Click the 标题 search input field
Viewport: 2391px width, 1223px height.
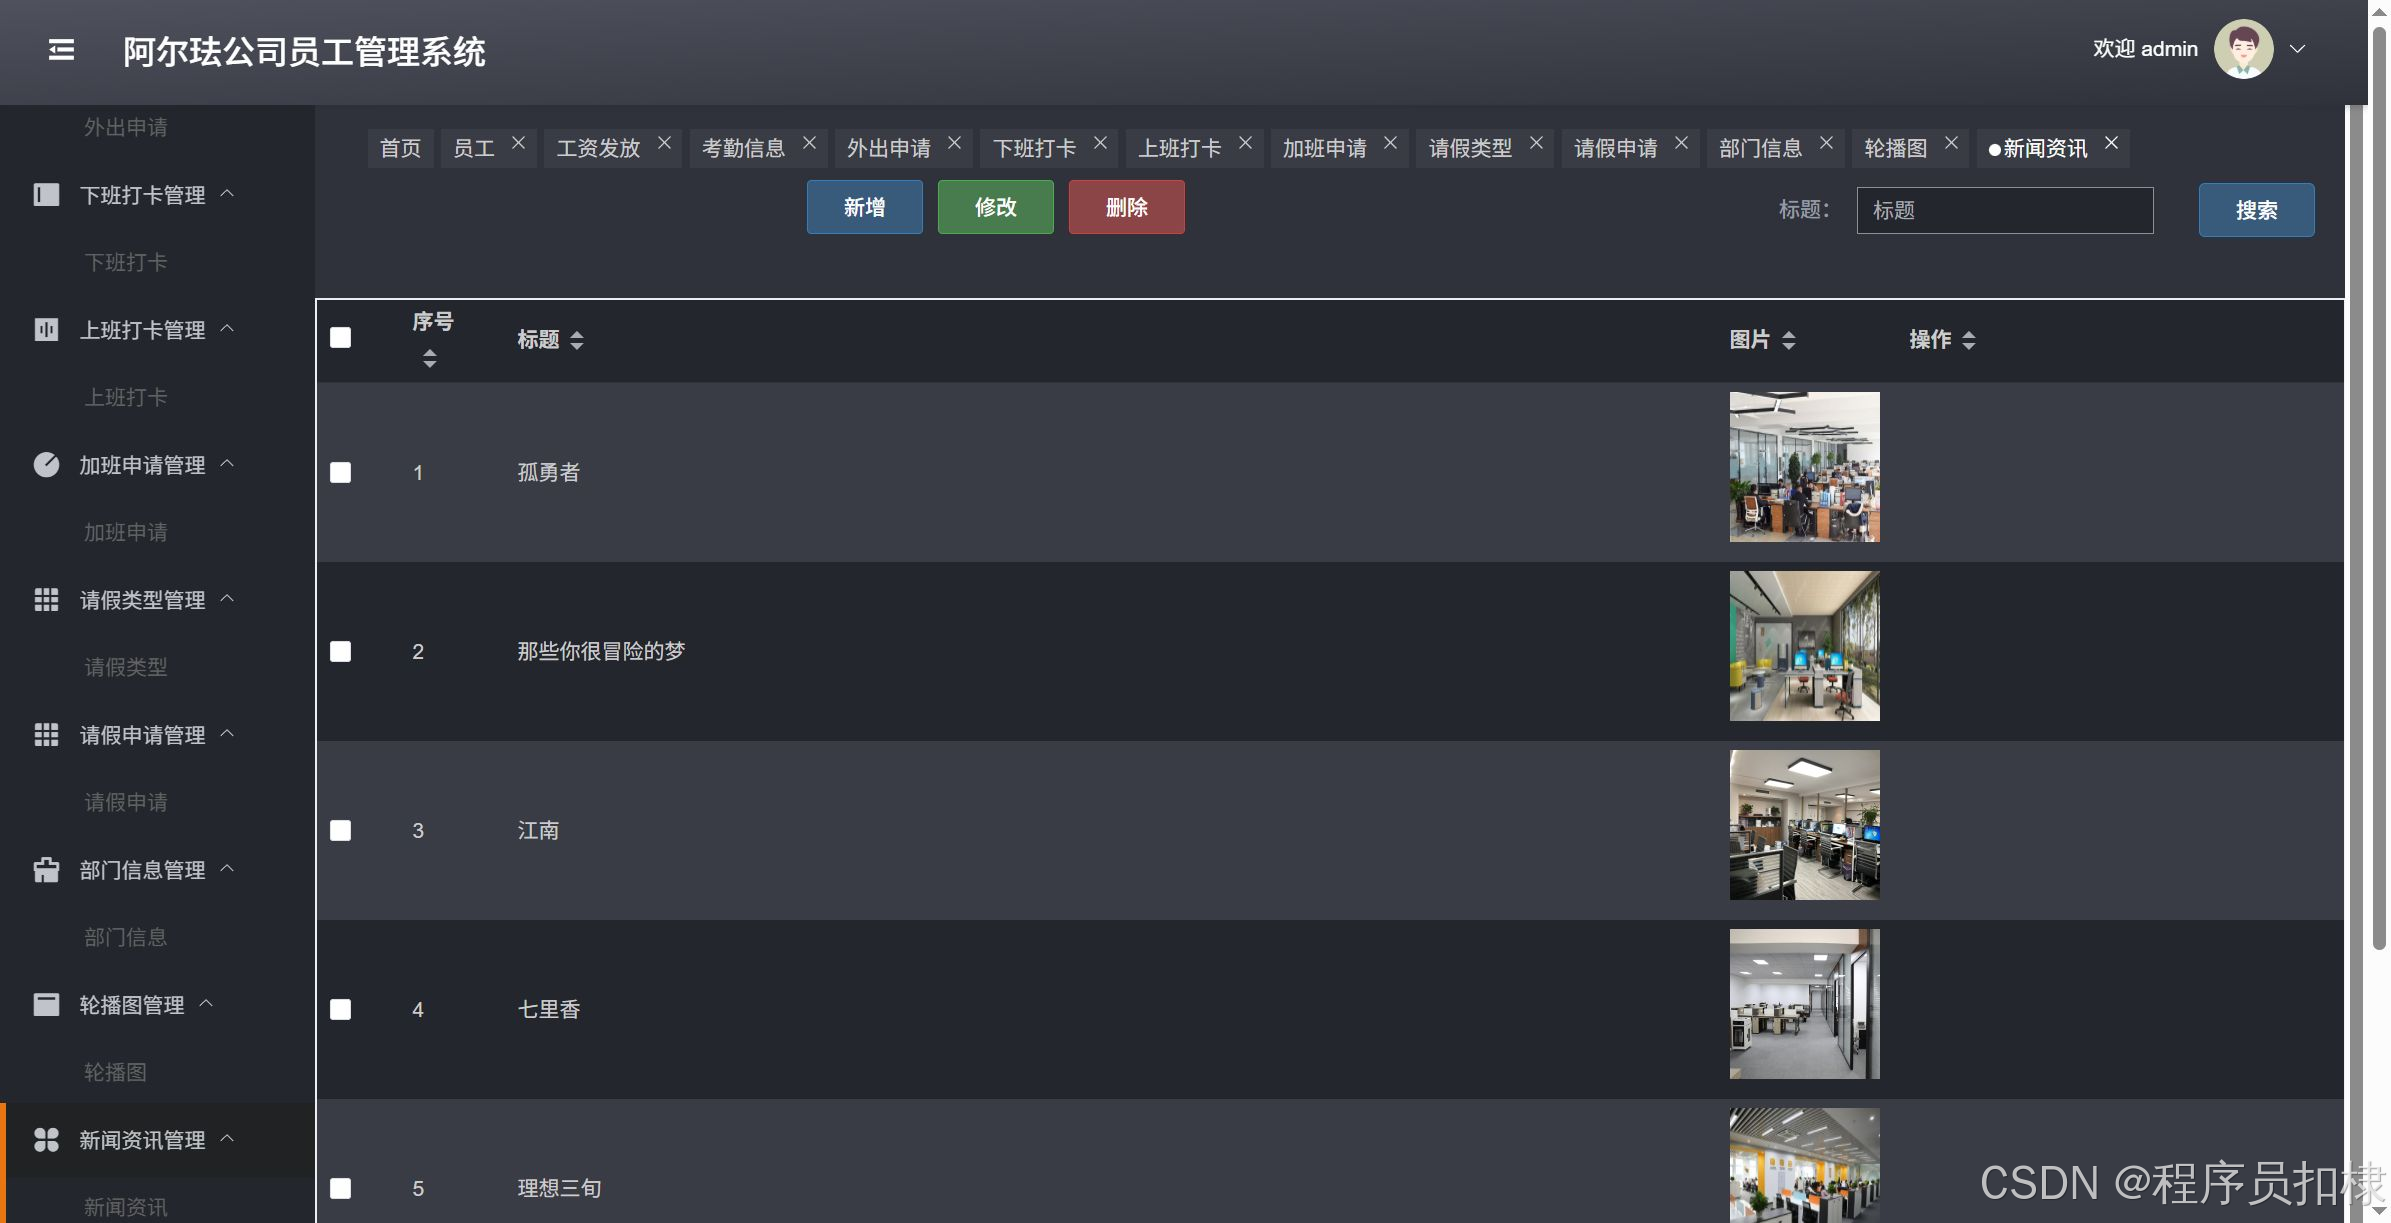pos(2004,210)
